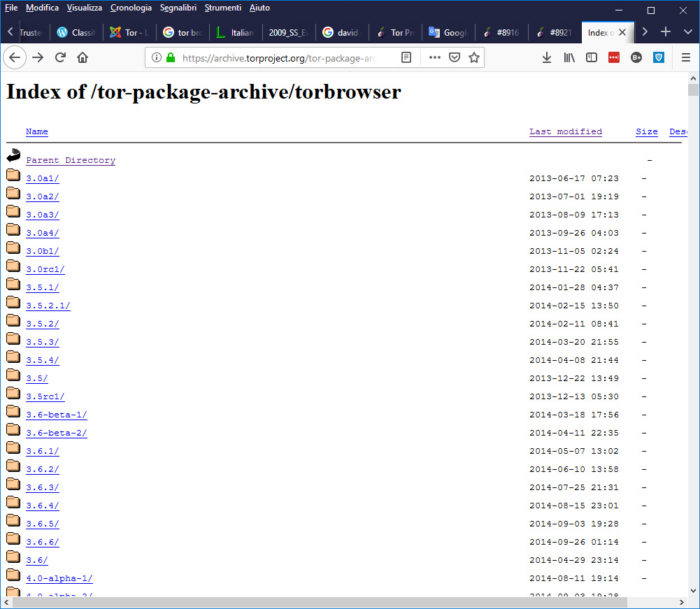Switch to the david Google tab
The height and width of the screenshot is (609, 700).
click(342, 33)
